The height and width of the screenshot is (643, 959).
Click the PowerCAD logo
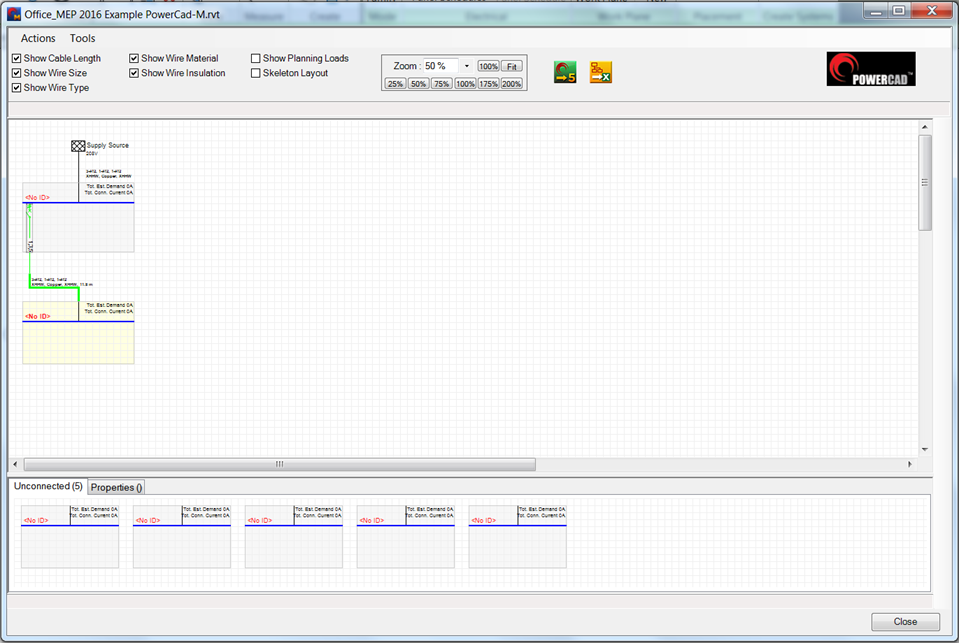pos(871,68)
